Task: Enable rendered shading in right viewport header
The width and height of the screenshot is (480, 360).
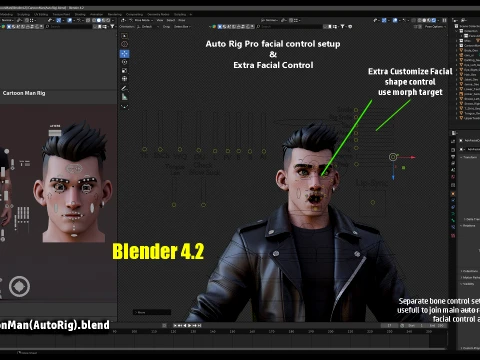Action: [434, 20]
